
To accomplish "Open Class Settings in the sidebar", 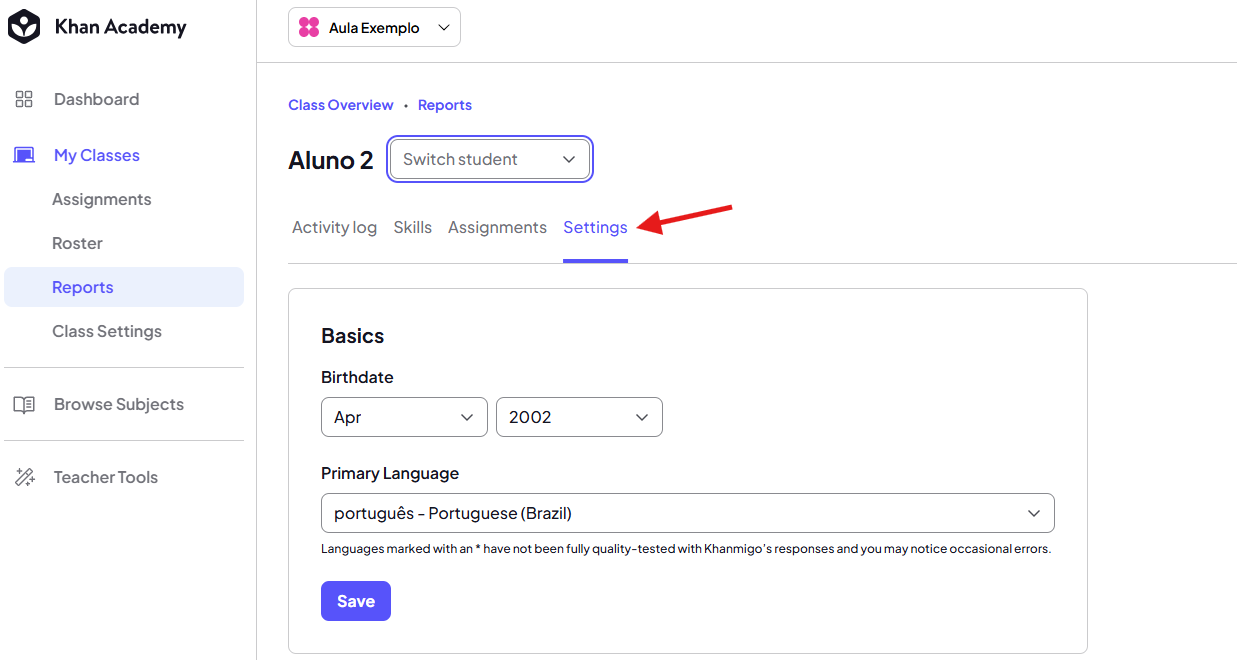I will (x=107, y=331).
